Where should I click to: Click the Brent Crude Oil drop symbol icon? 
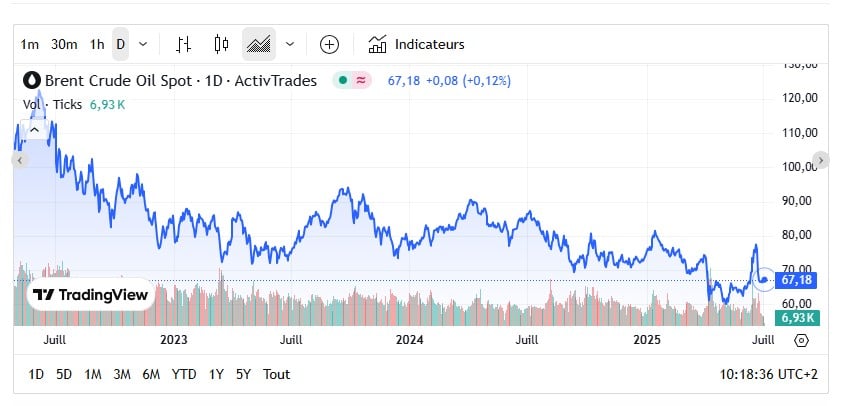coord(31,80)
